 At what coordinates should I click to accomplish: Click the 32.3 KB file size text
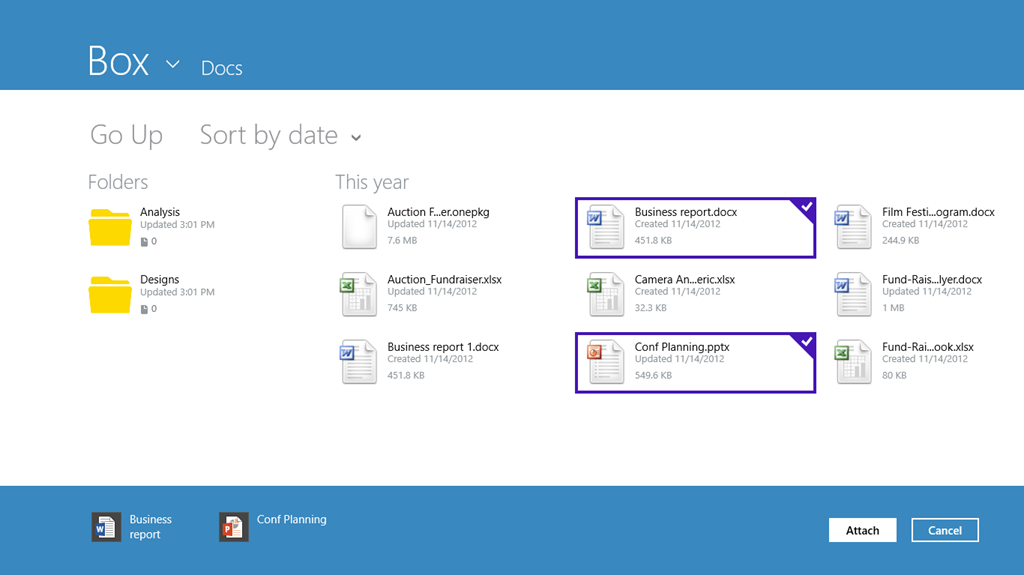coord(650,308)
